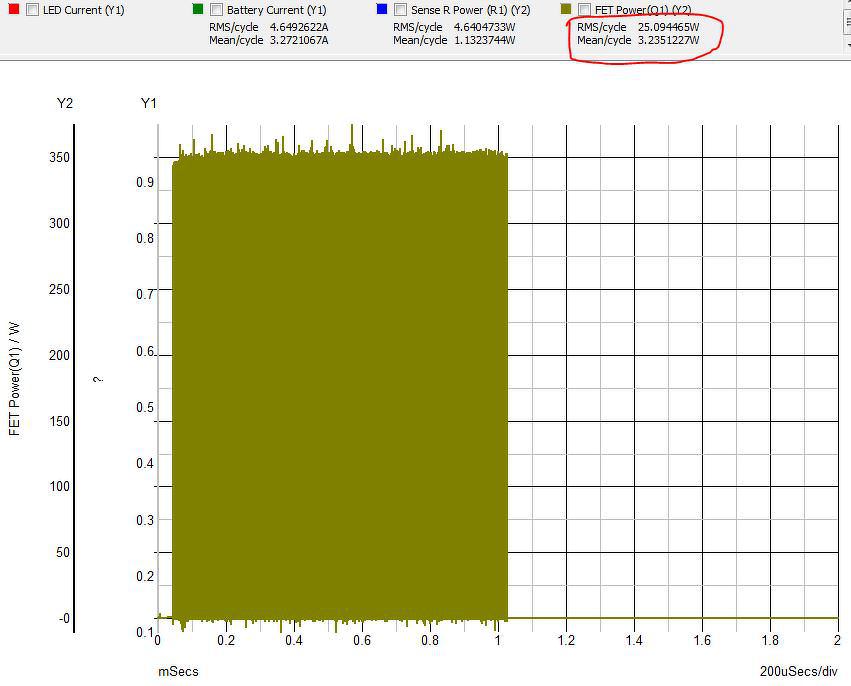The width and height of the screenshot is (851, 686).
Task: Click the green Battery Current color swatch
Action: pyautogui.click(x=198, y=9)
